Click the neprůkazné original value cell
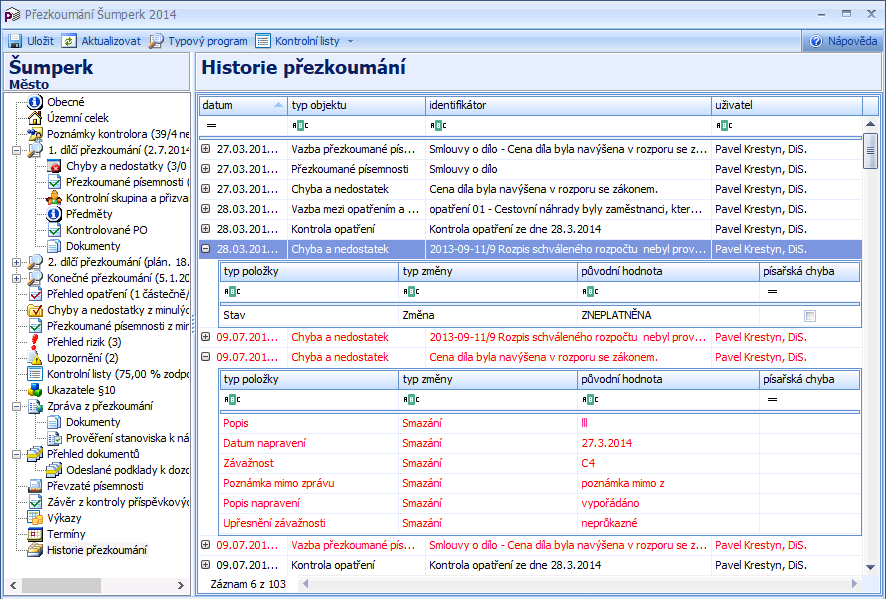The height and width of the screenshot is (599, 886). [668, 523]
